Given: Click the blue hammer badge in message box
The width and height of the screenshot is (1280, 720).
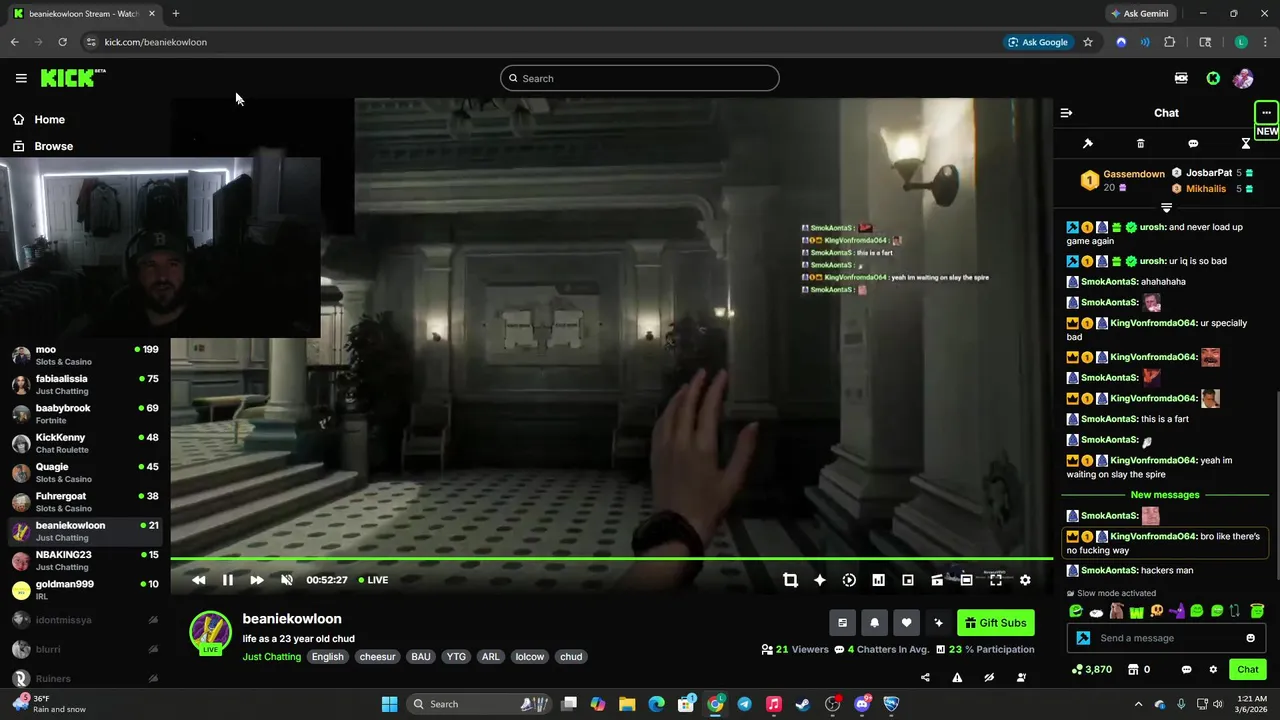Looking at the screenshot, I should 1083,638.
